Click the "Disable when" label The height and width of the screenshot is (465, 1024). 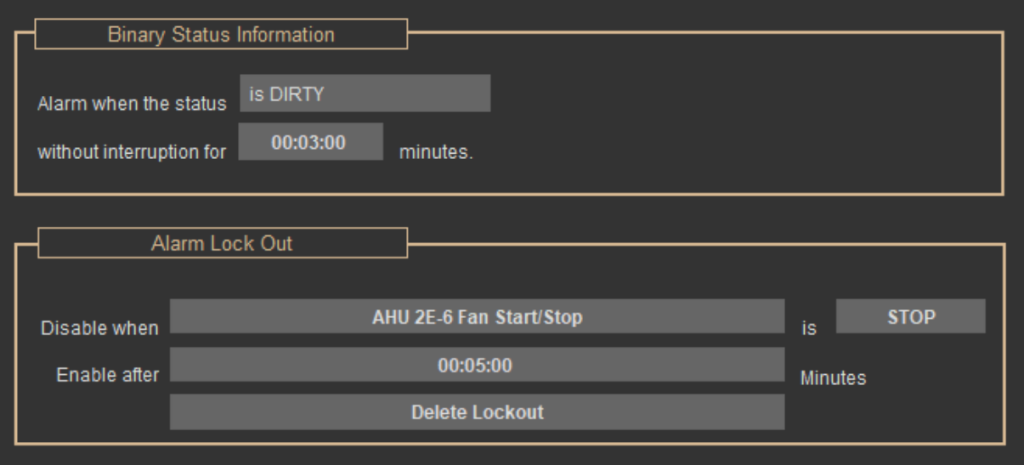(99, 328)
